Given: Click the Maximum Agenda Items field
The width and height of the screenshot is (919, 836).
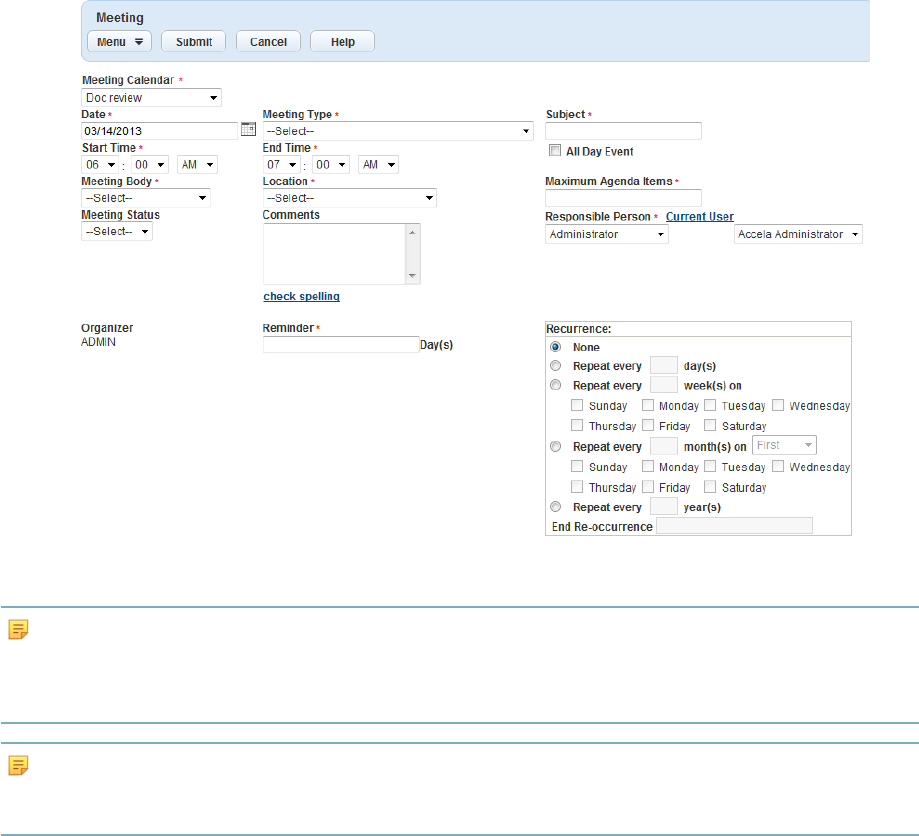Looking at the screenshot, I should coord(623,198).
